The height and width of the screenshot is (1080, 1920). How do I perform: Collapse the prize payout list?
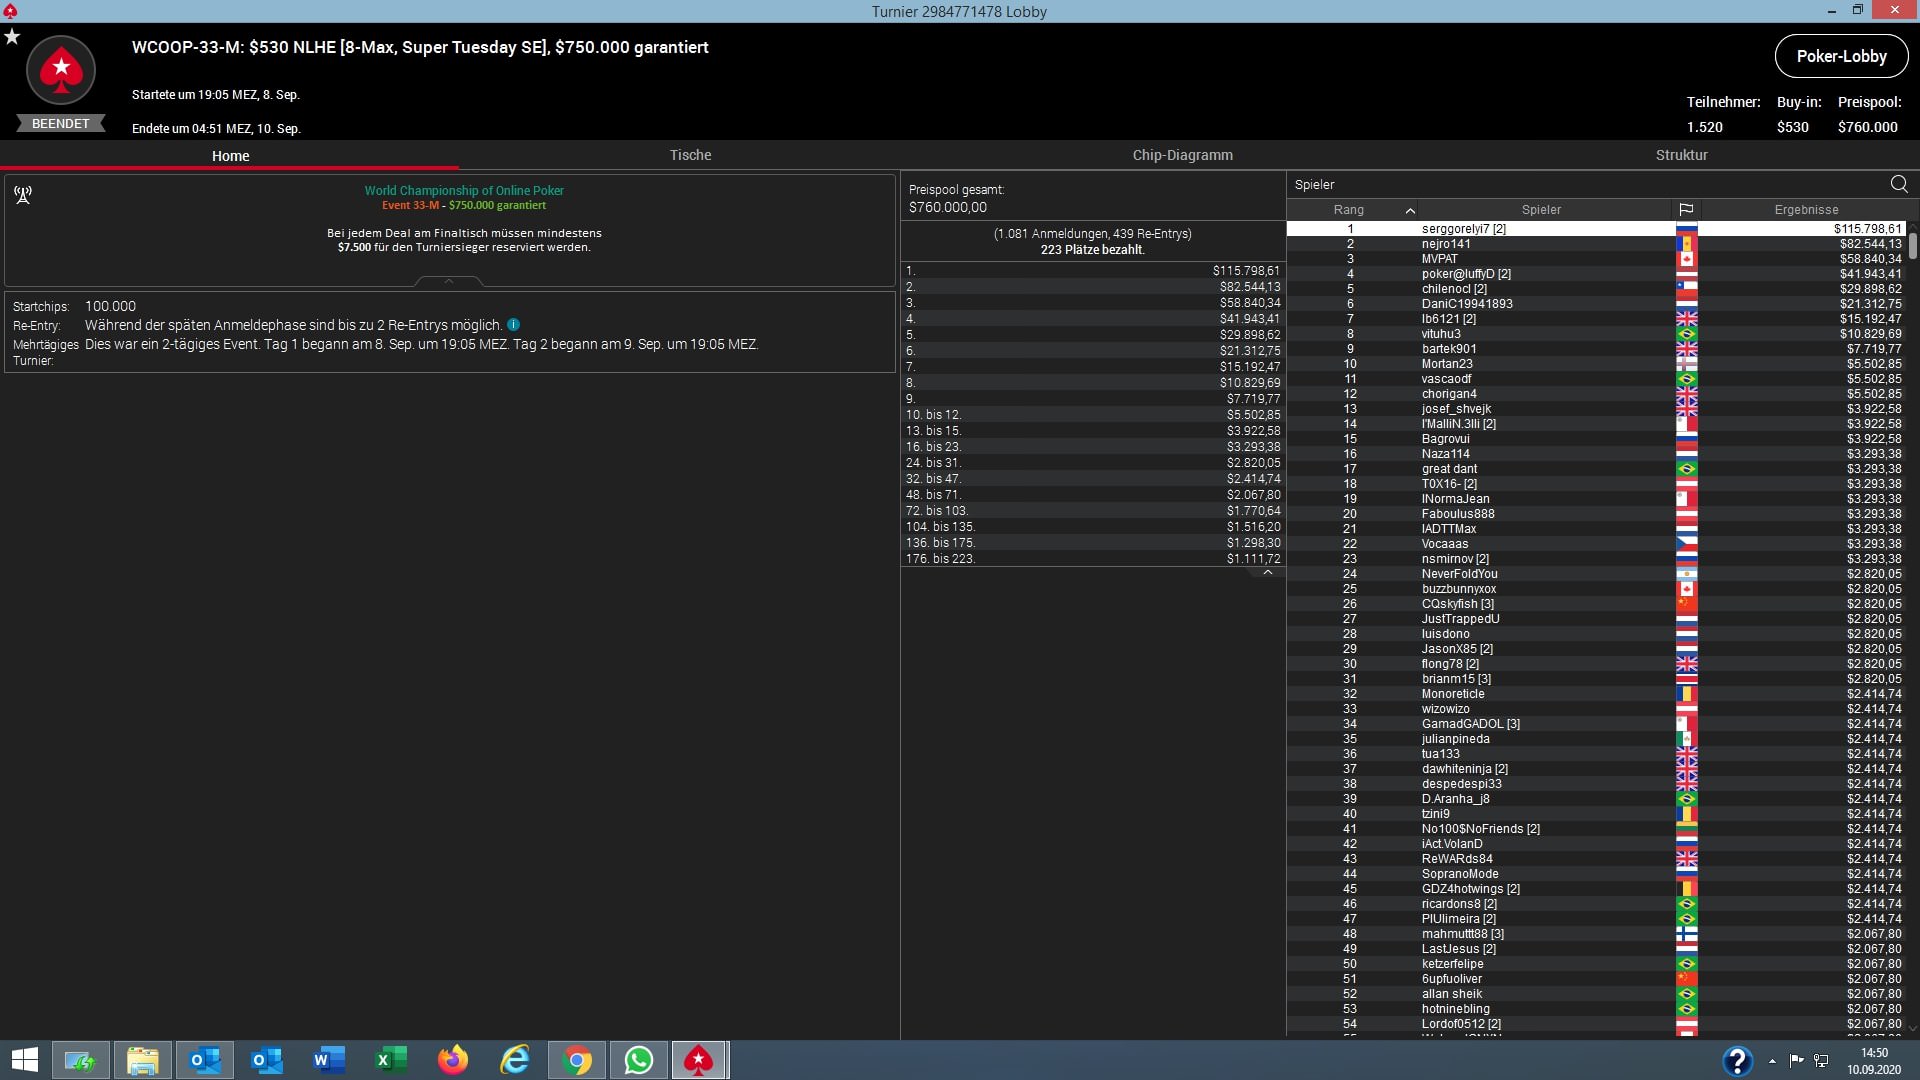1267,572
